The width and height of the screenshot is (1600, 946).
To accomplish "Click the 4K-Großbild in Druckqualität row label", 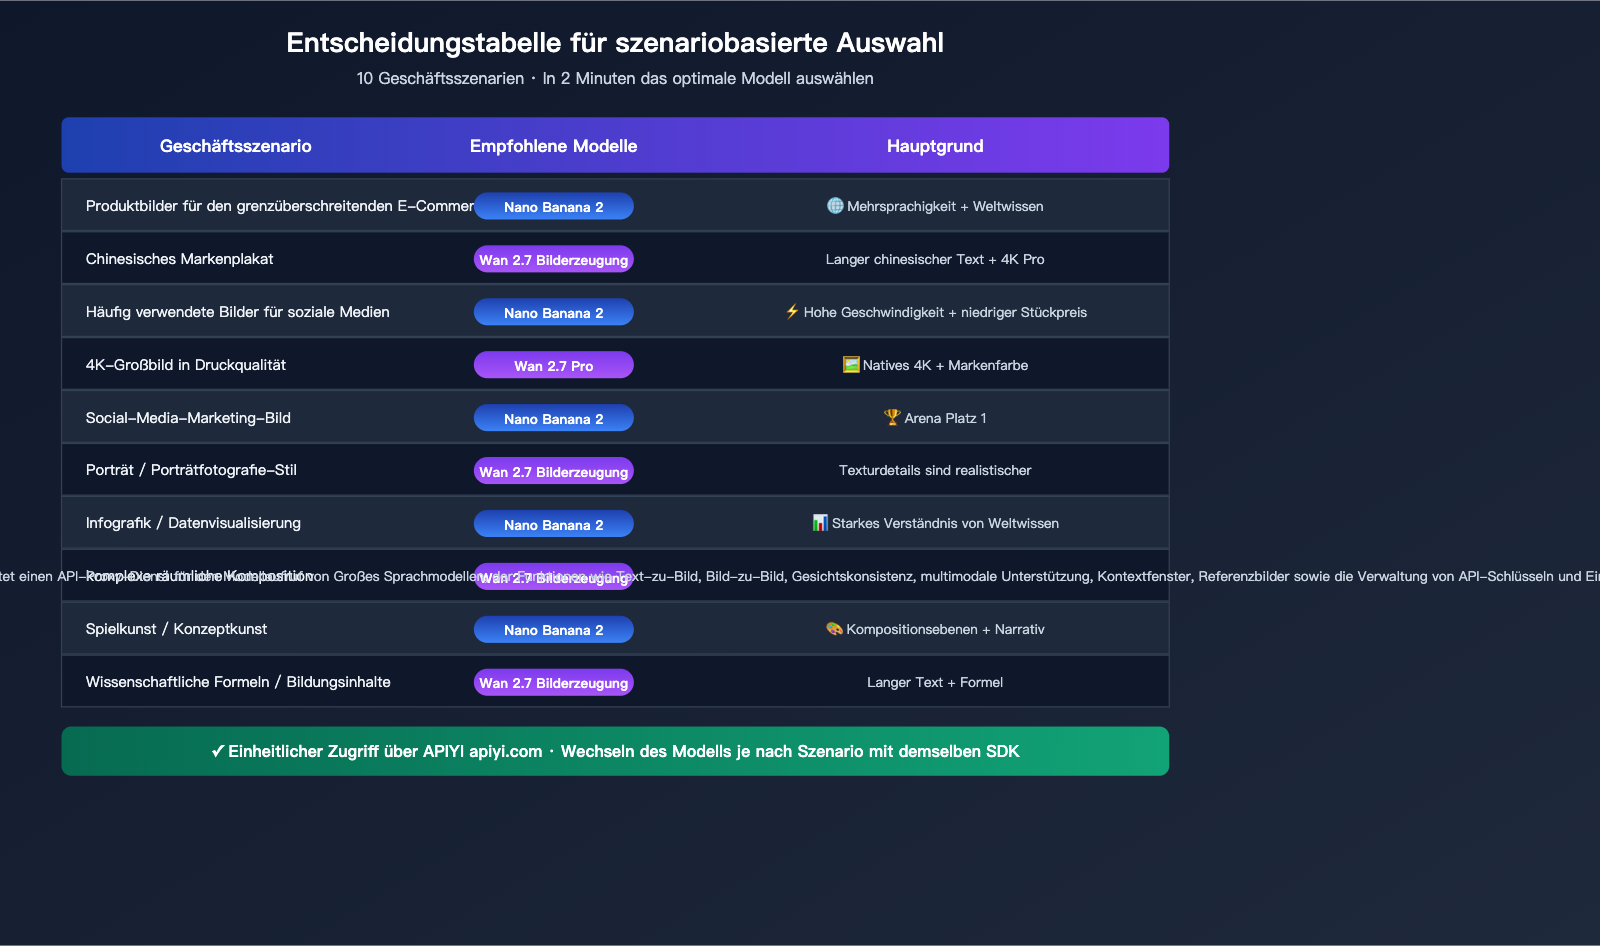I will tap(186, 365).
